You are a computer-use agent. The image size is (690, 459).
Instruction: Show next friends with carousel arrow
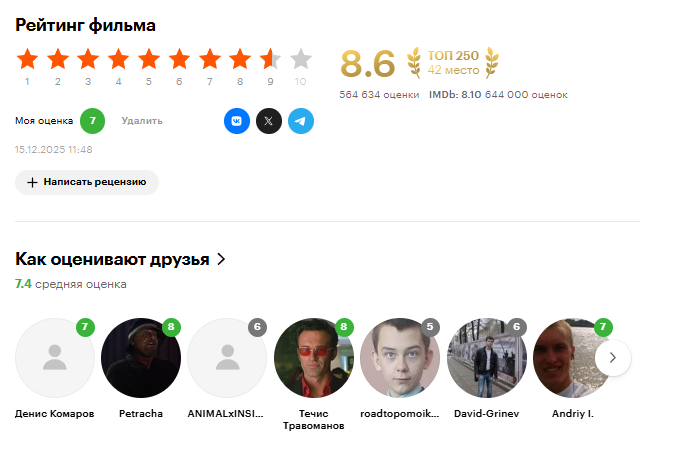click(x=613, y=358)
